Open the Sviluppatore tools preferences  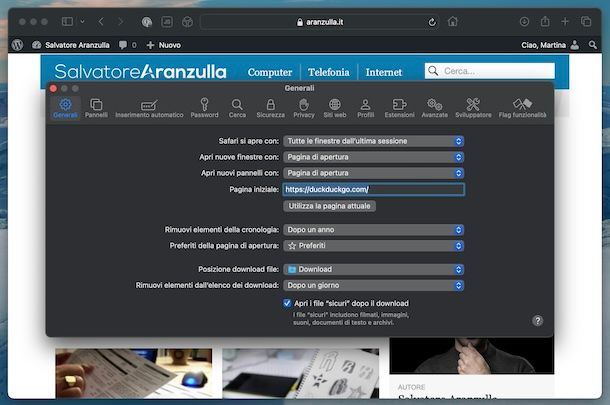tap(473, 108)
